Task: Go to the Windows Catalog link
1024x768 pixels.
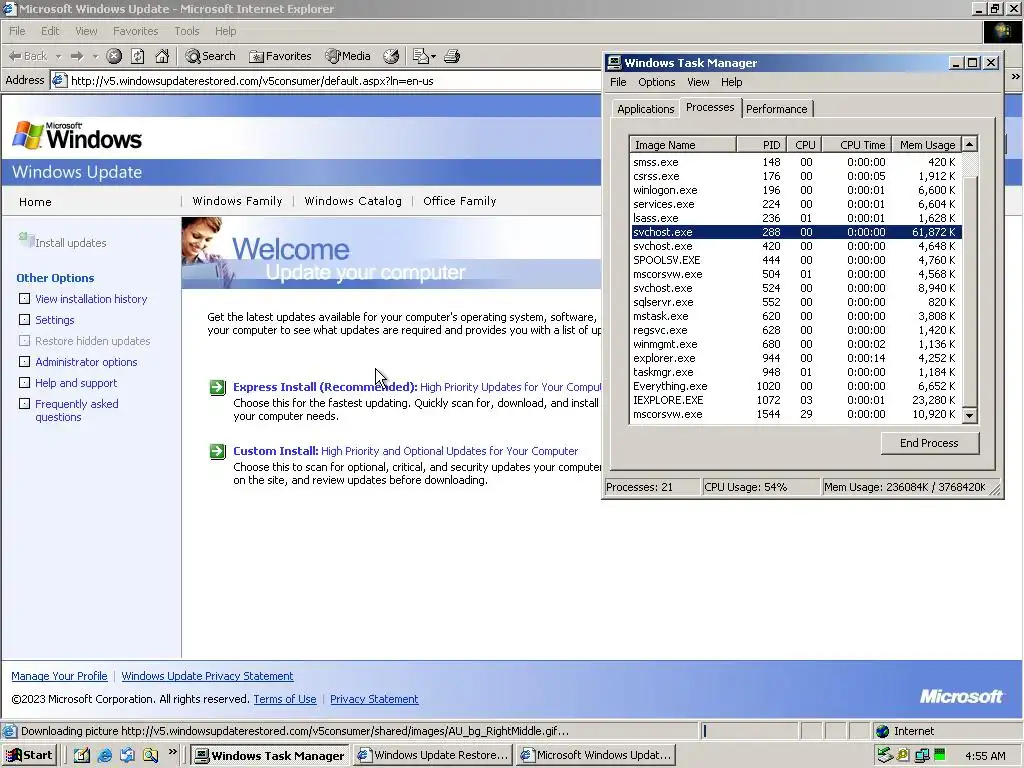Action: (353, 201)
